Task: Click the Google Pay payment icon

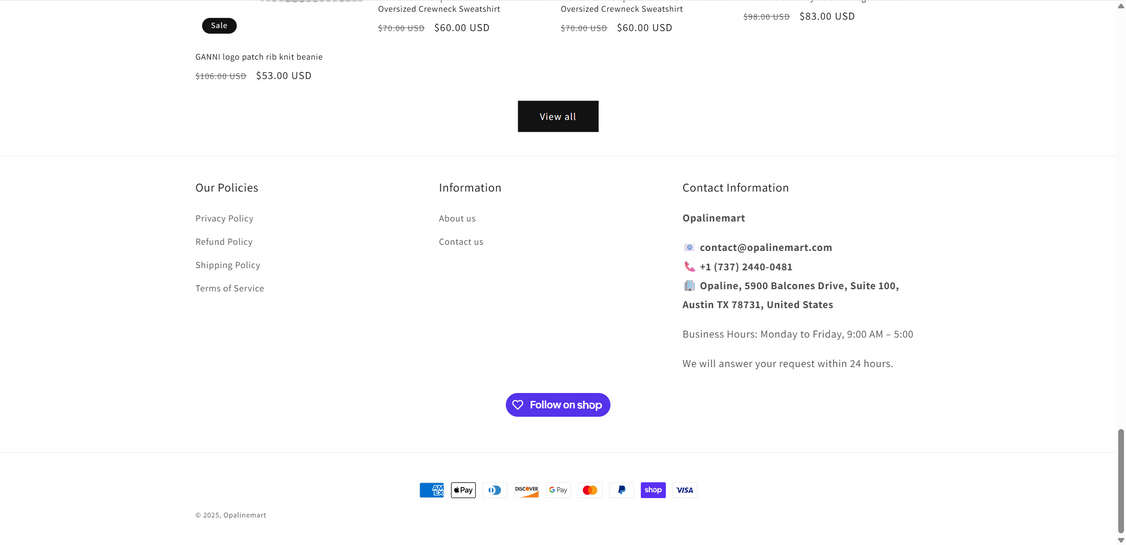Action: [x=558, y=490]
